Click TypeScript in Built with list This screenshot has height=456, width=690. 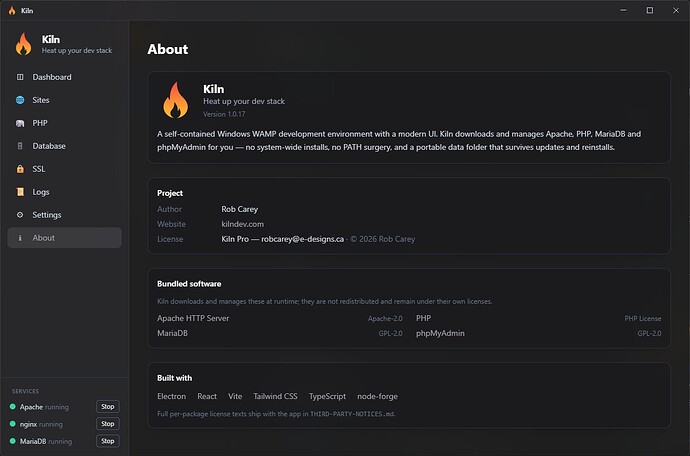tap(327, 396)
